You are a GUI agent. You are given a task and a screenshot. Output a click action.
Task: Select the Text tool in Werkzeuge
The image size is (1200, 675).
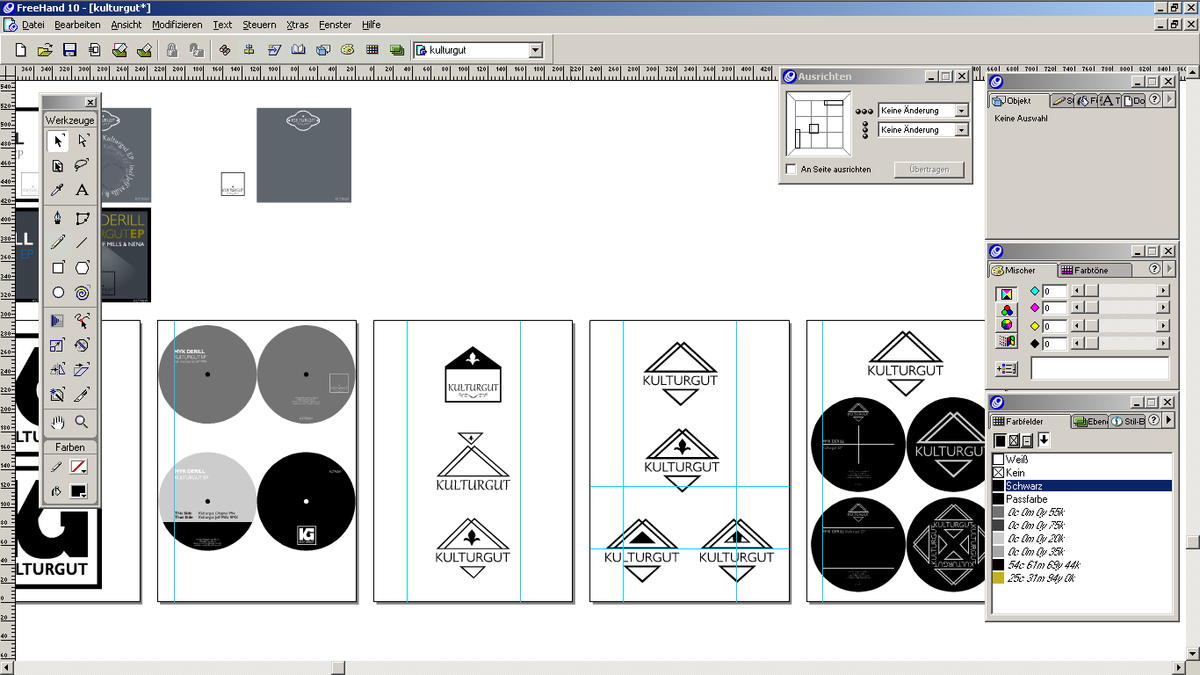82,190
